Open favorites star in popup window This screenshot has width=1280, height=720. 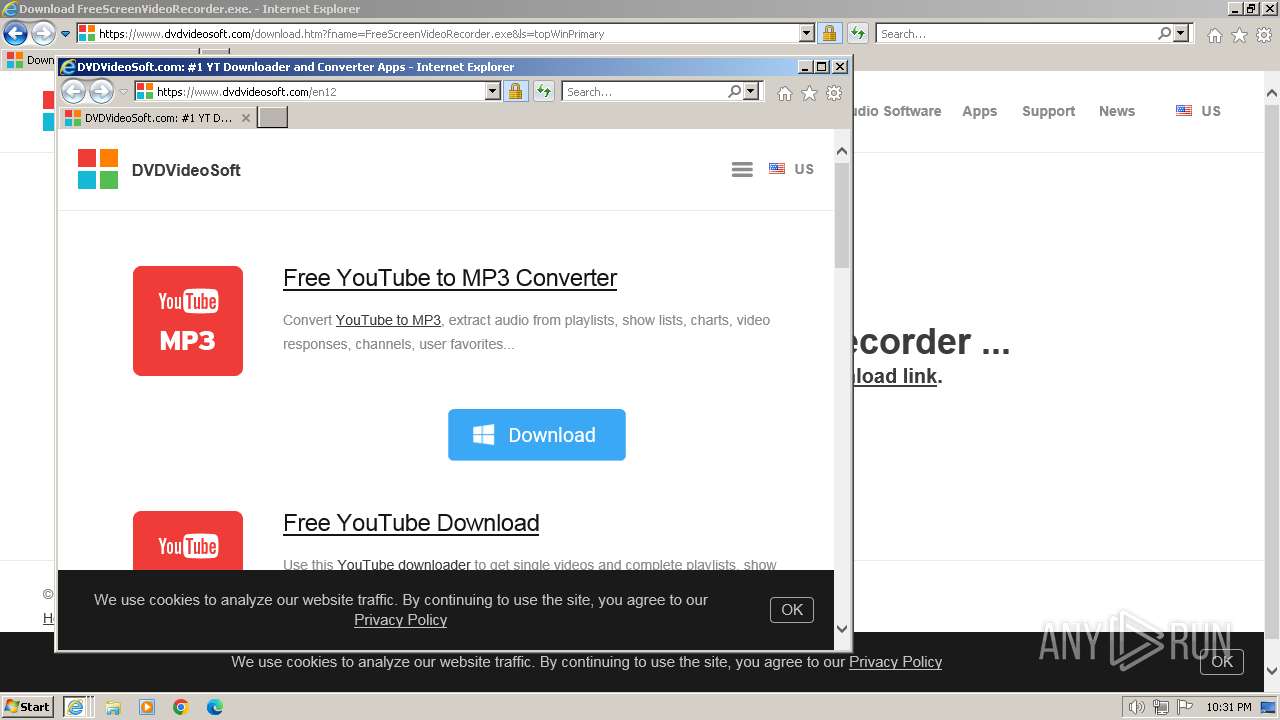809,93
